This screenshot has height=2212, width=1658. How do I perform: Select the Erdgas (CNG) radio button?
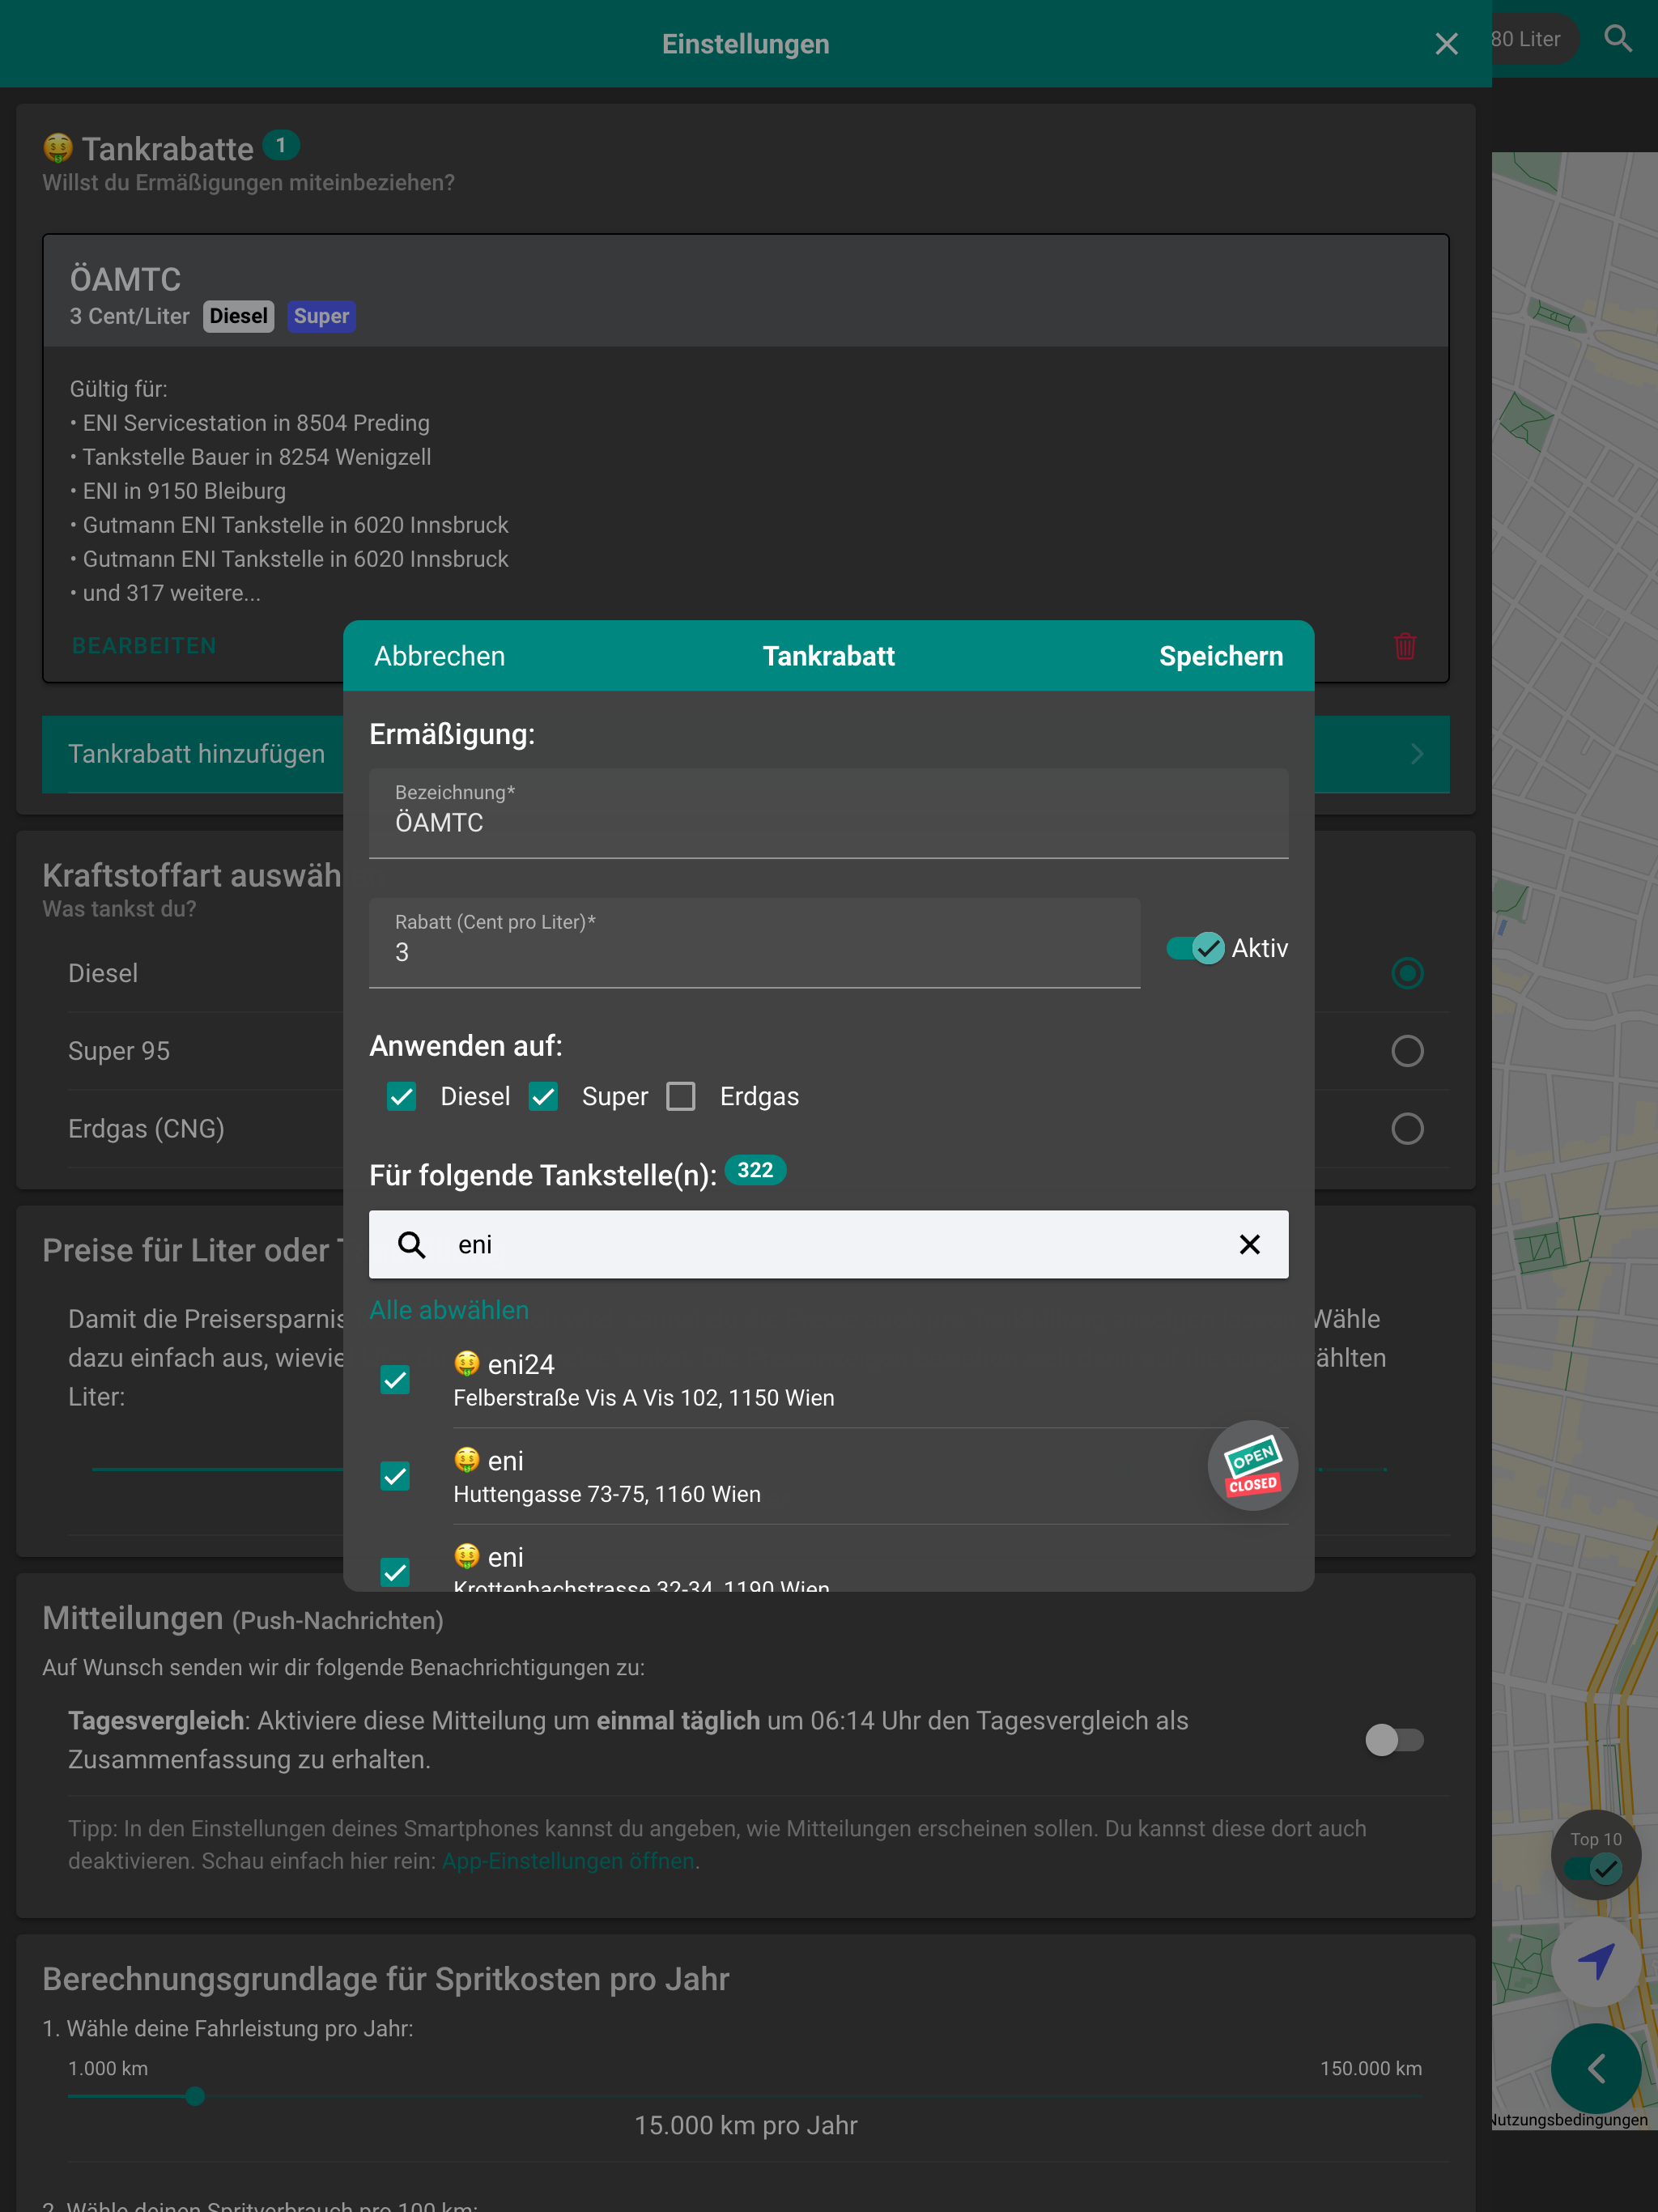pos(1407,1129)
